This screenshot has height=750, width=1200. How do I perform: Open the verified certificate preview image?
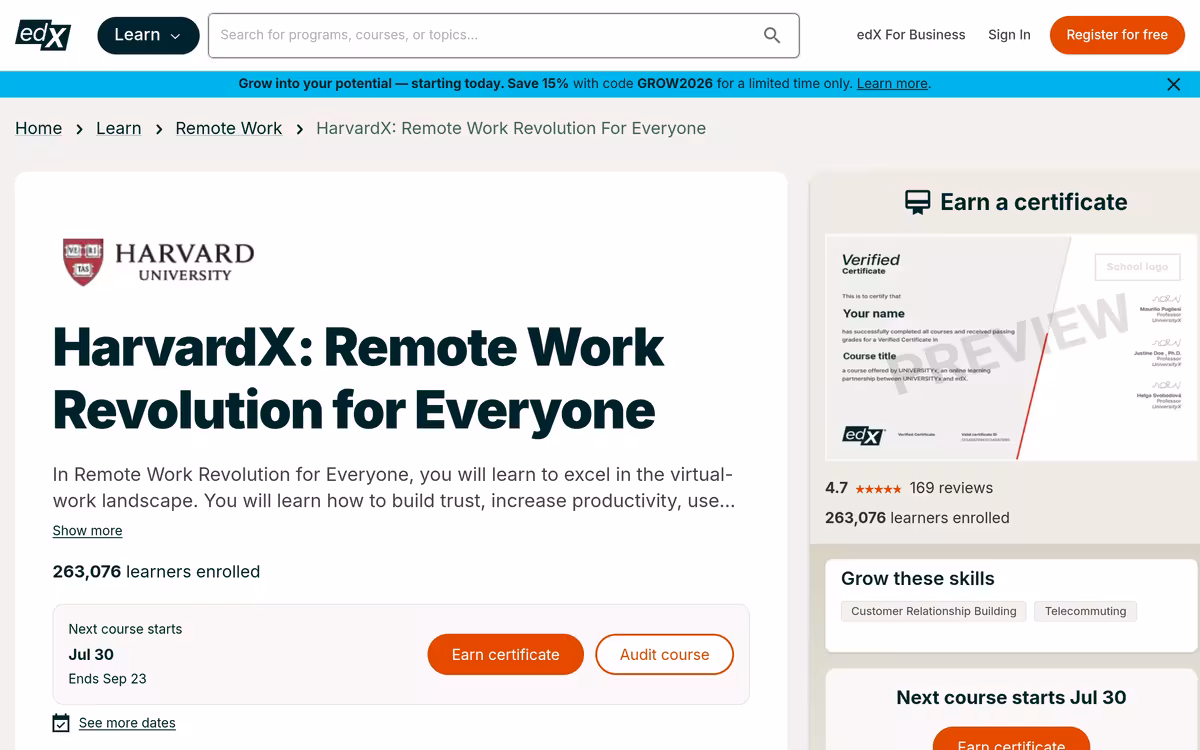coord(1011,348)
